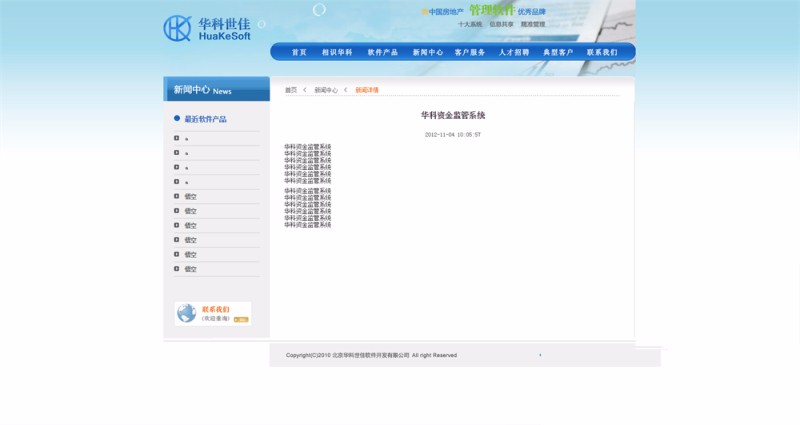Viewport: 800px width, 425px height.
Task: Click the 联系我们 text in sidebar banner
Action: point(216,309)
